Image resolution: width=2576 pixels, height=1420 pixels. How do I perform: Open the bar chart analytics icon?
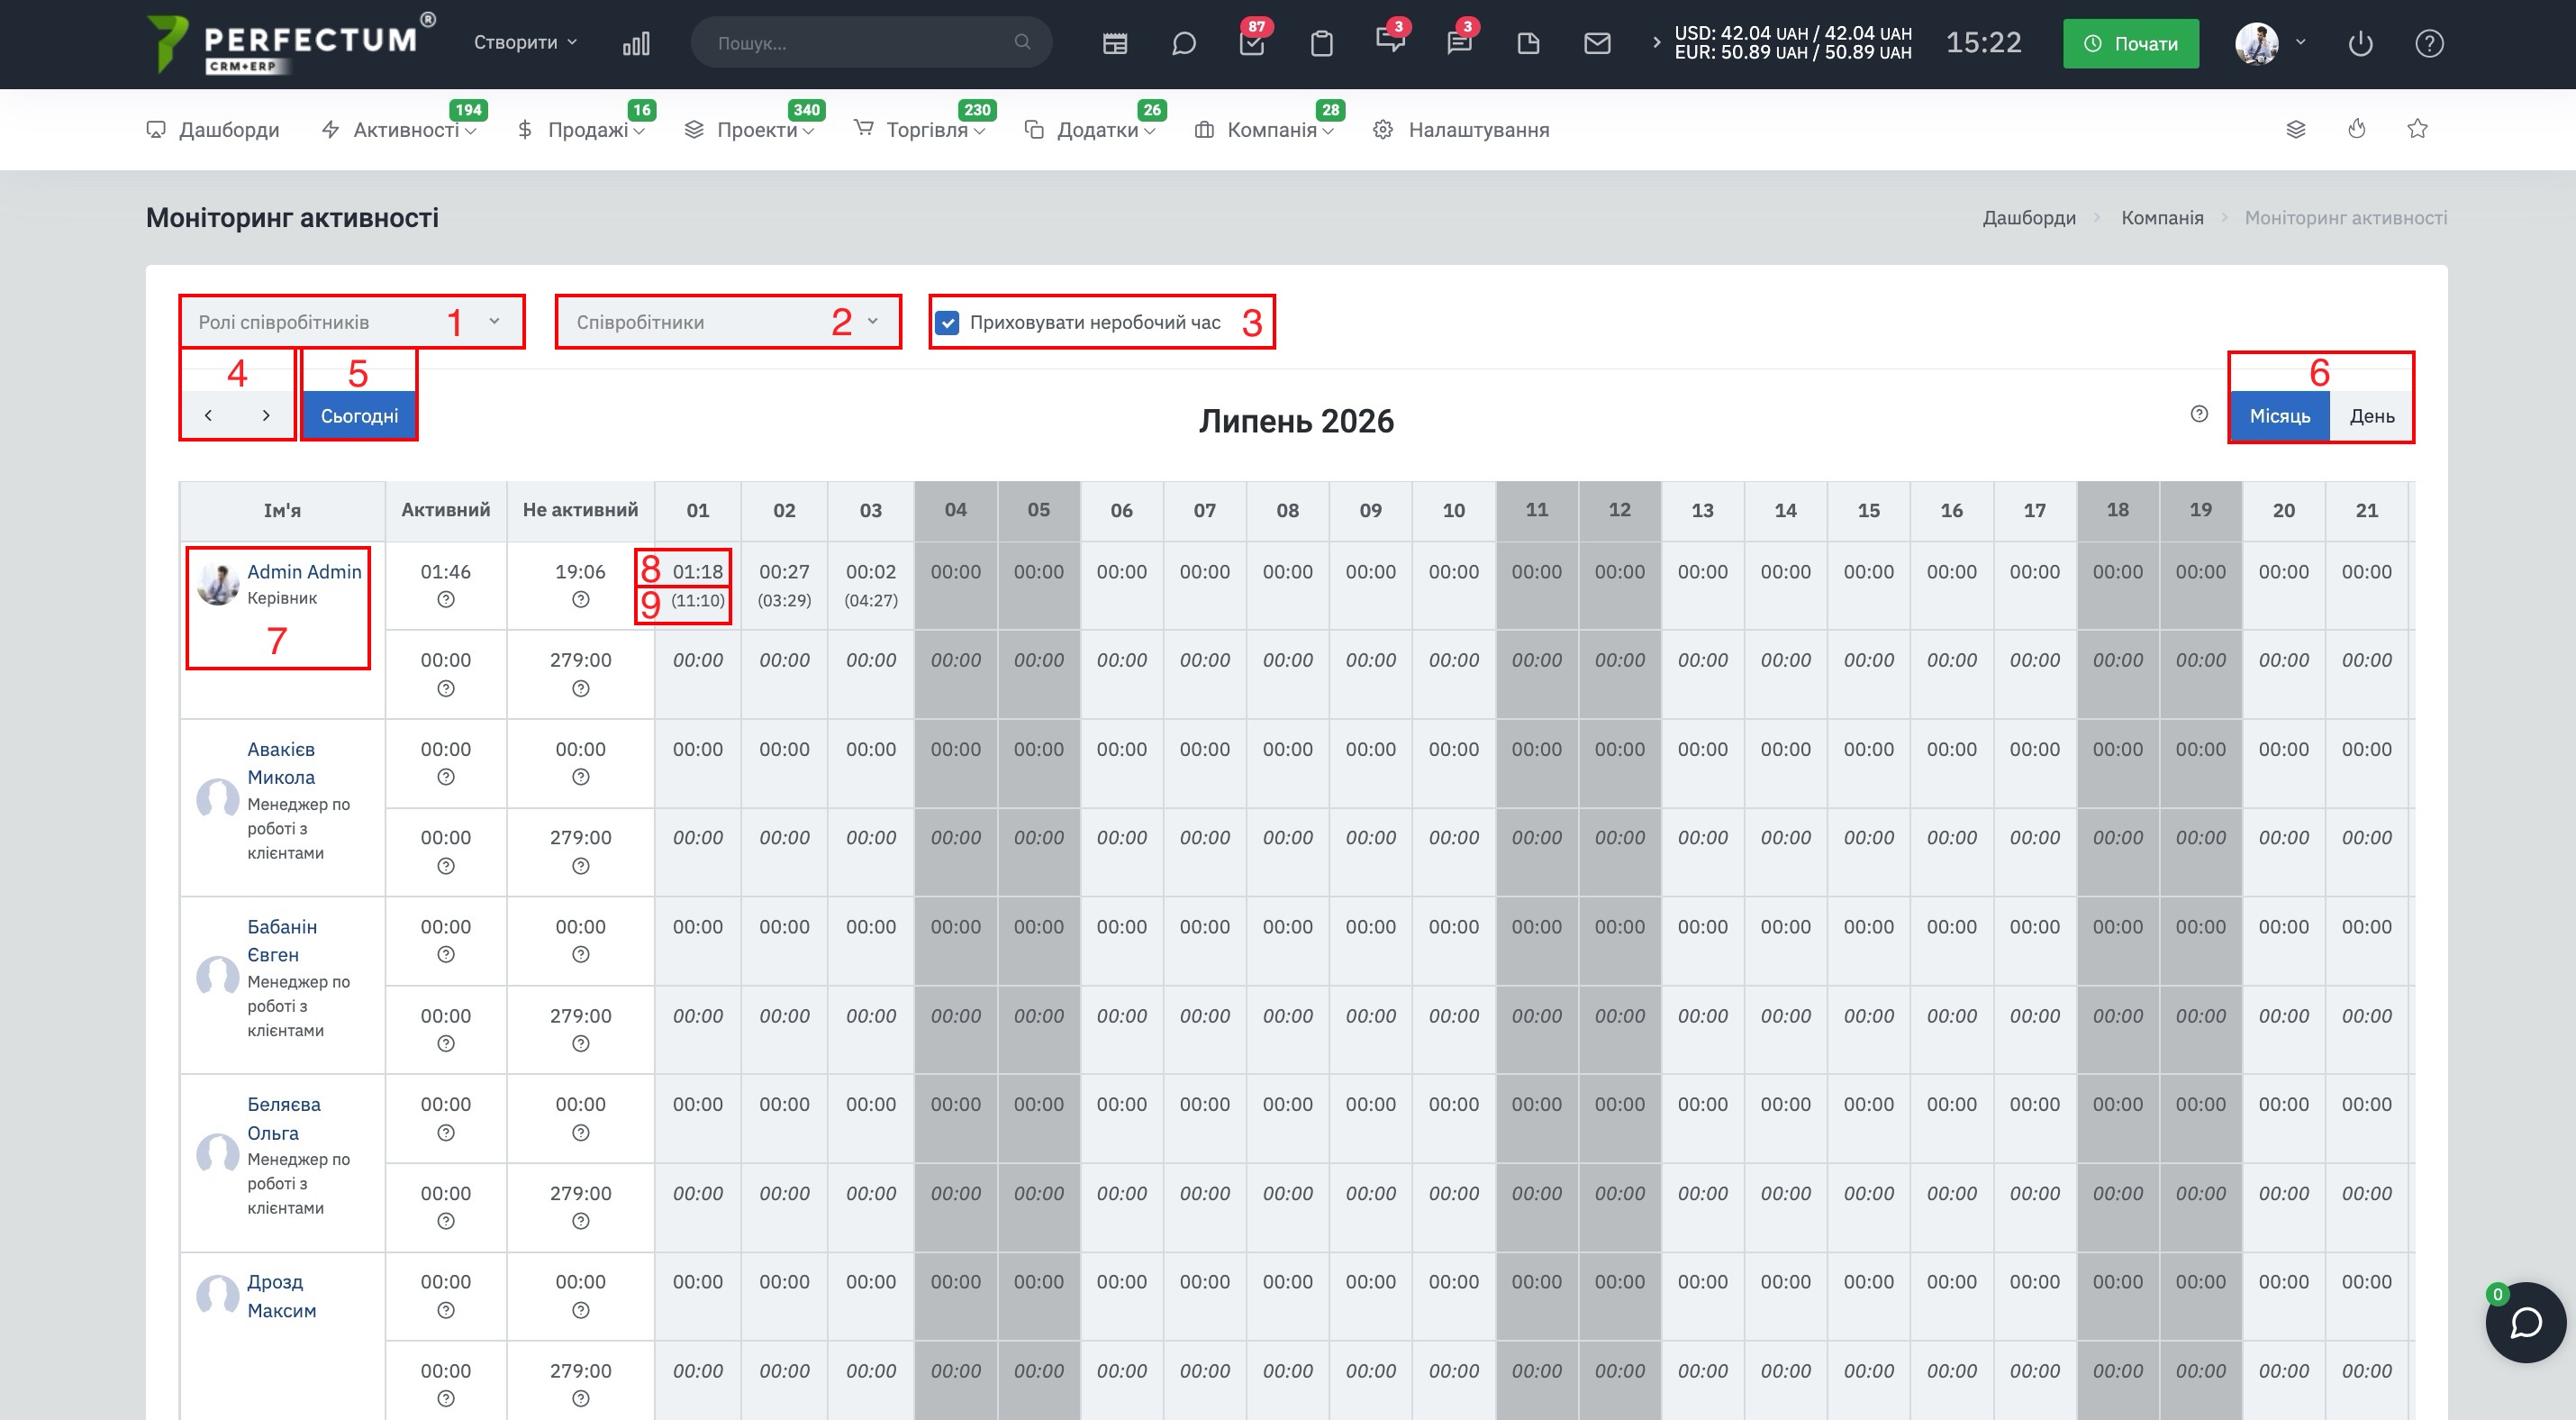(x=636, y=43)
